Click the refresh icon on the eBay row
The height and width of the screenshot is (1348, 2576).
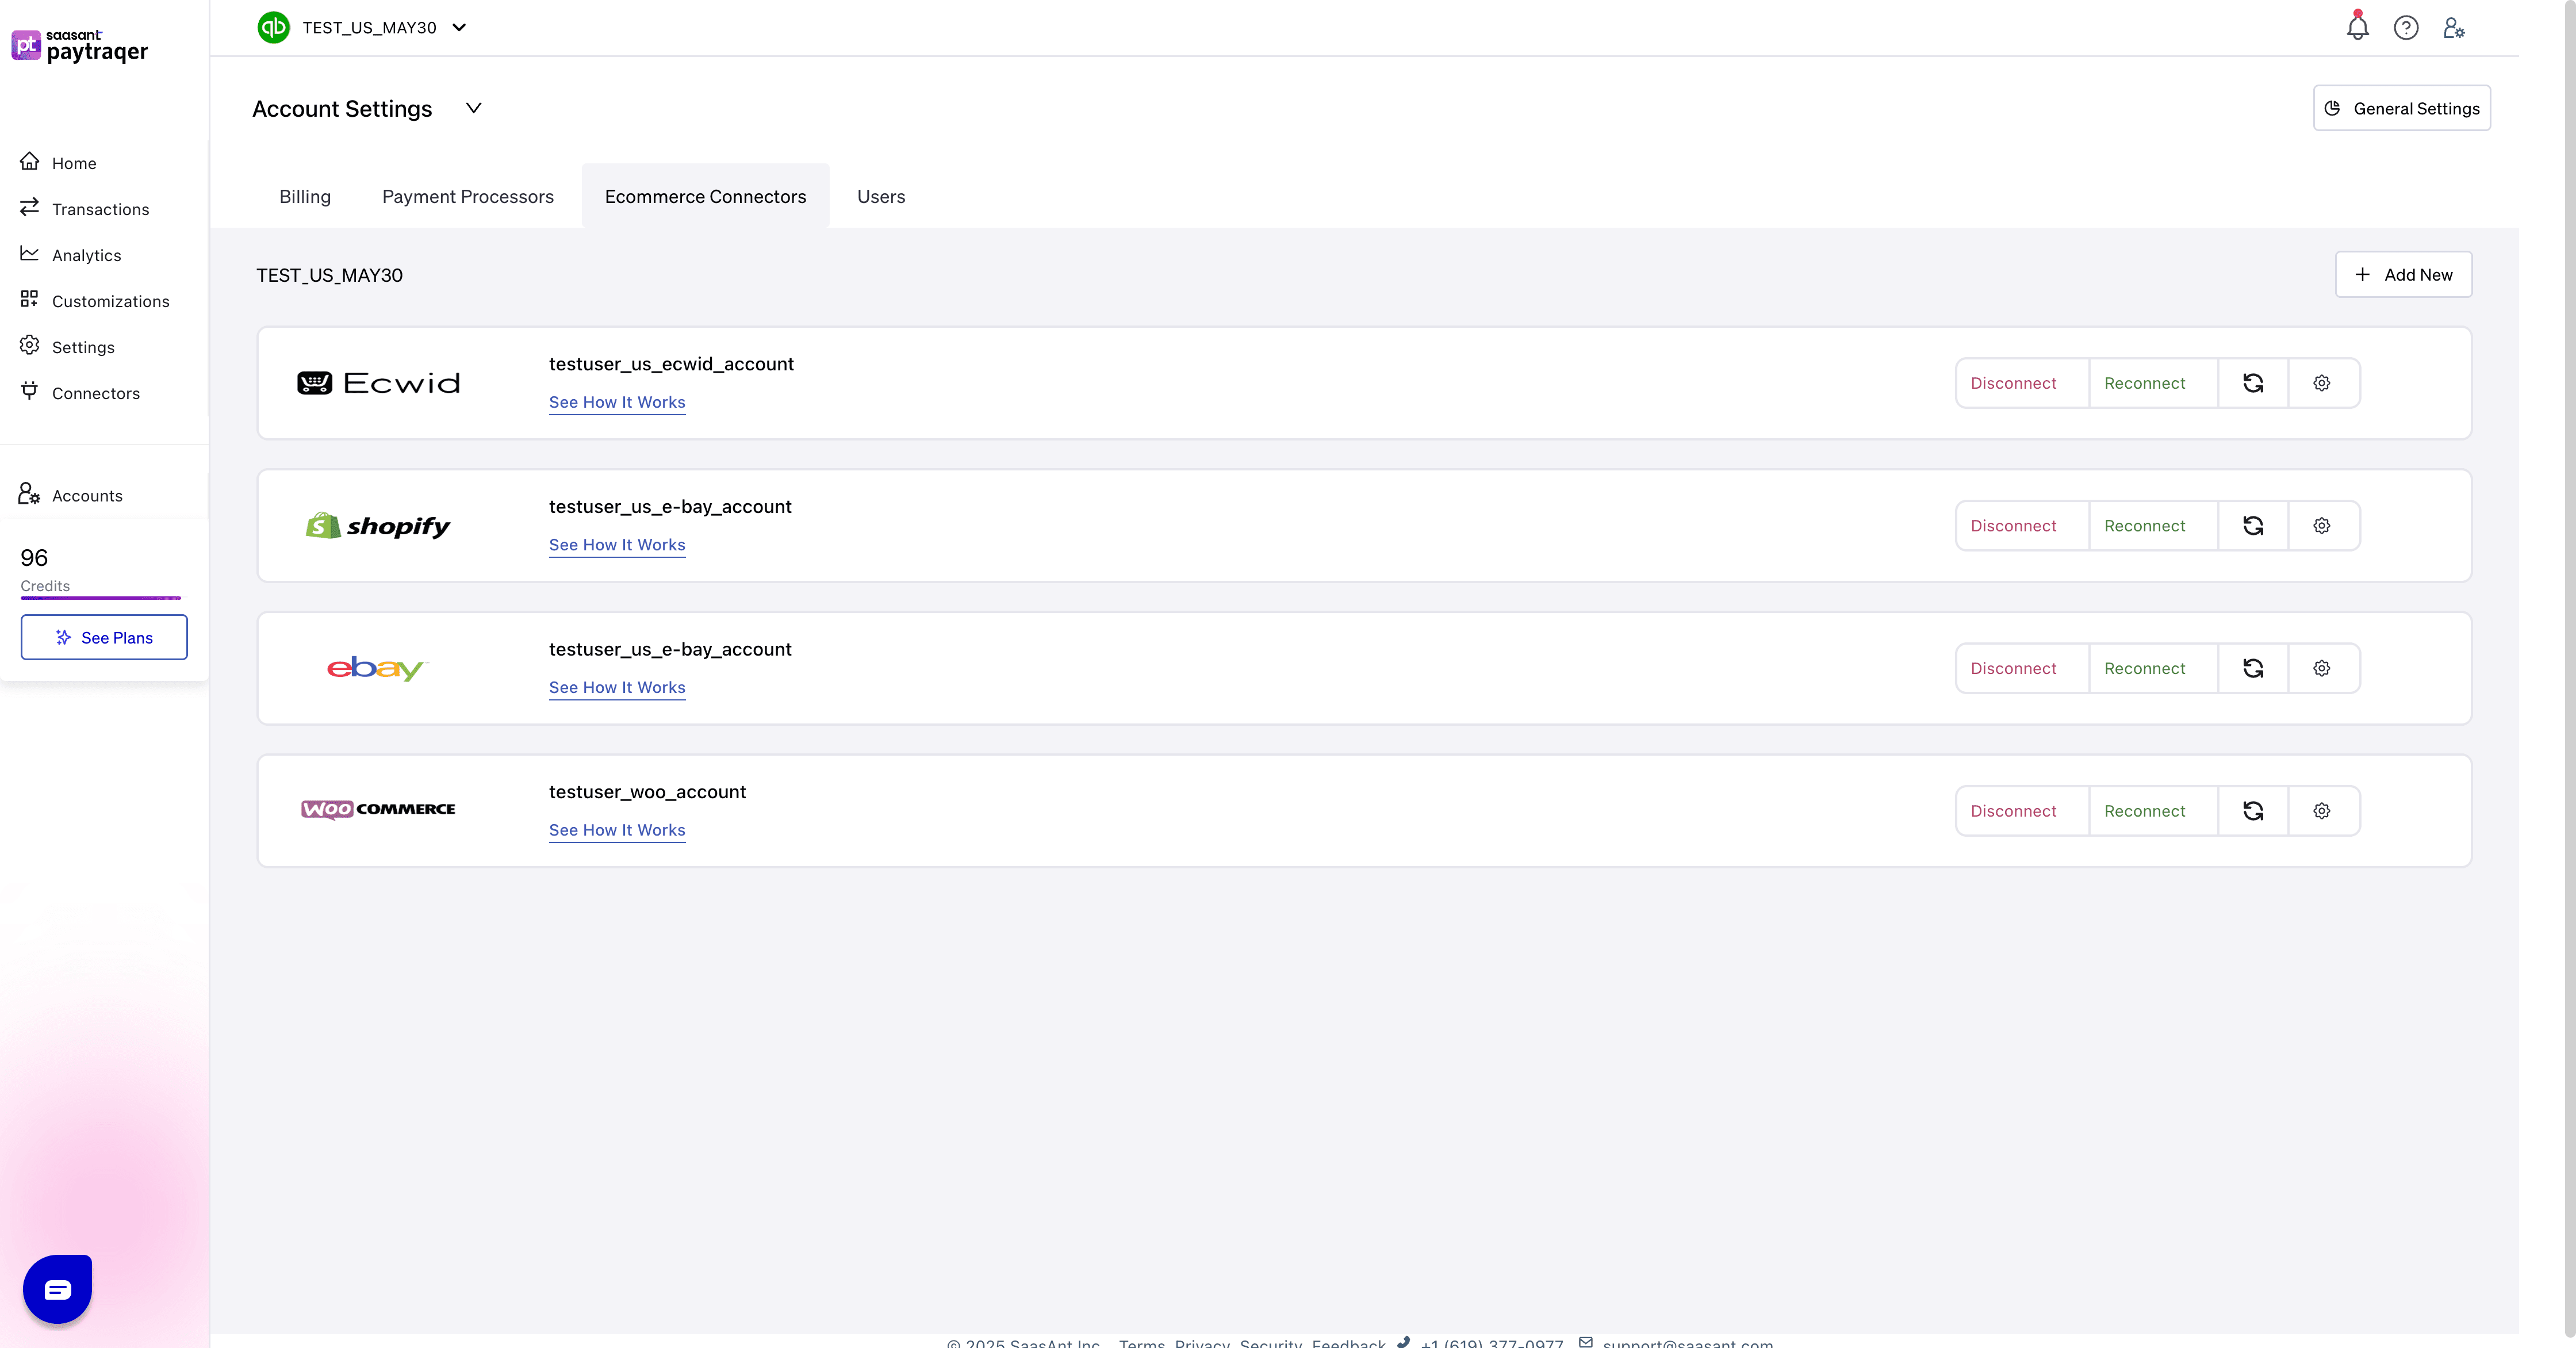(2252, 668)
